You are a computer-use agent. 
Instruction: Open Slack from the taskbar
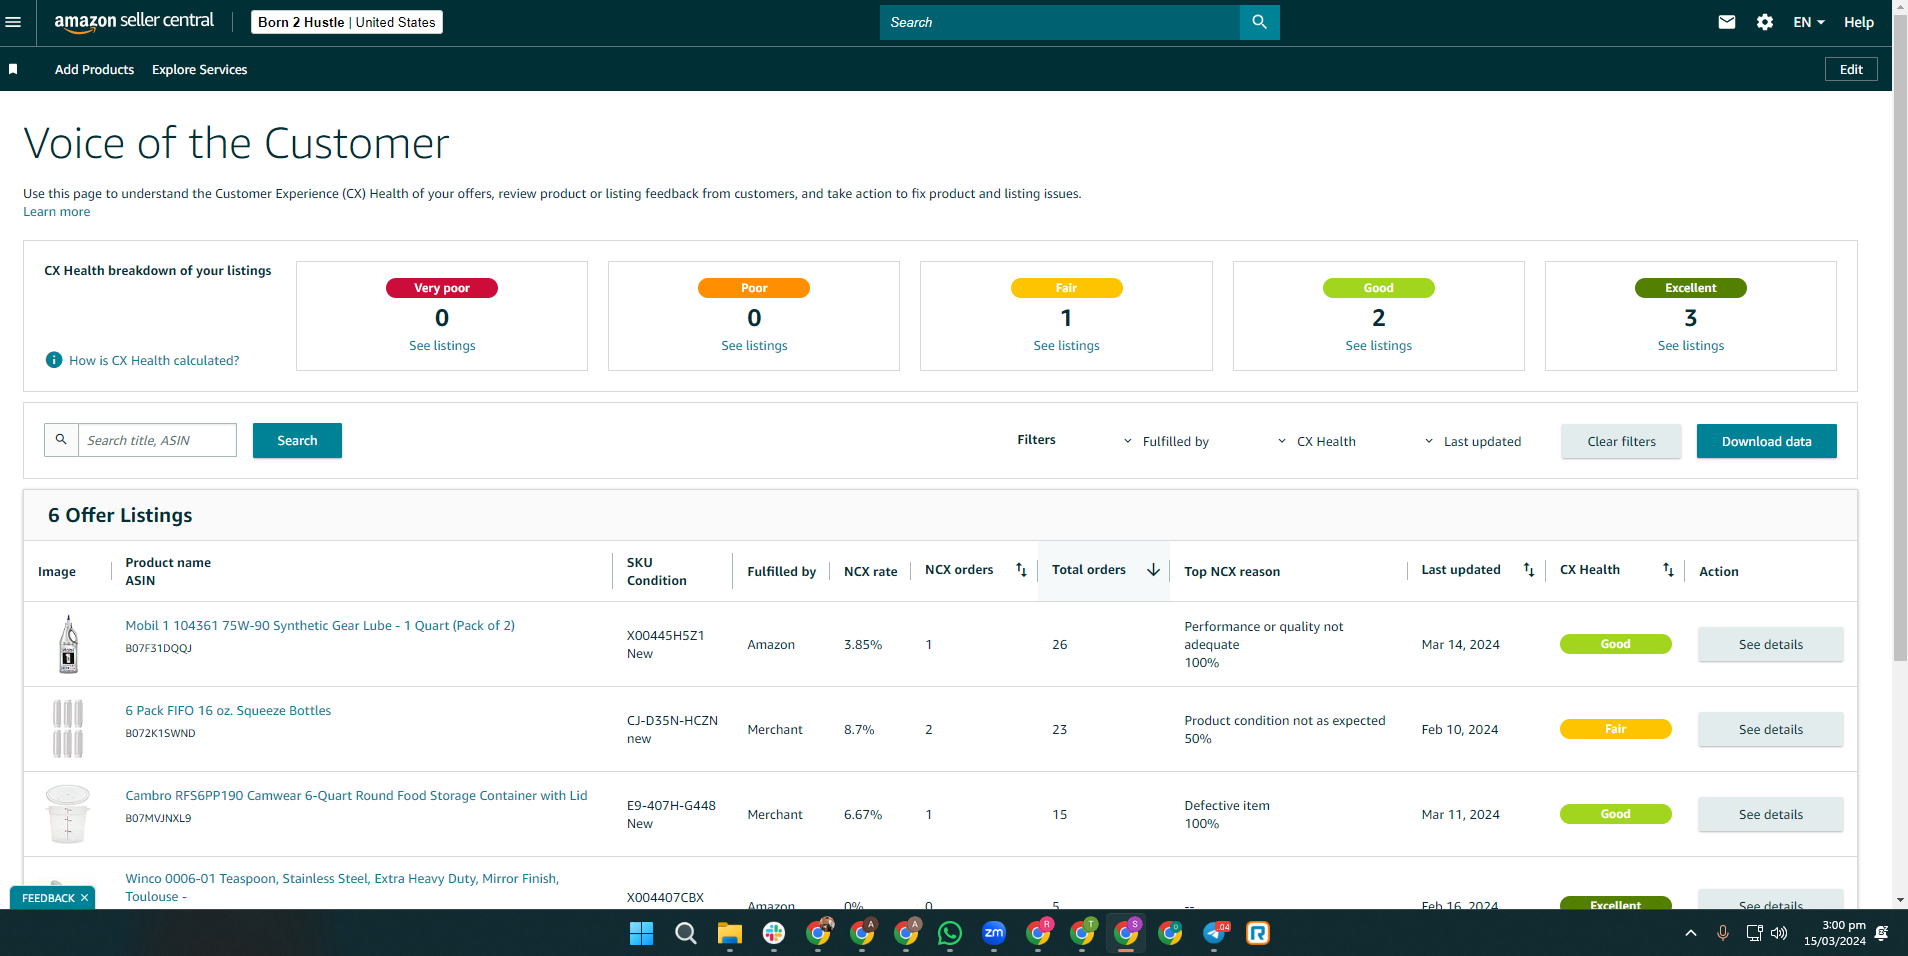(773, 934)
